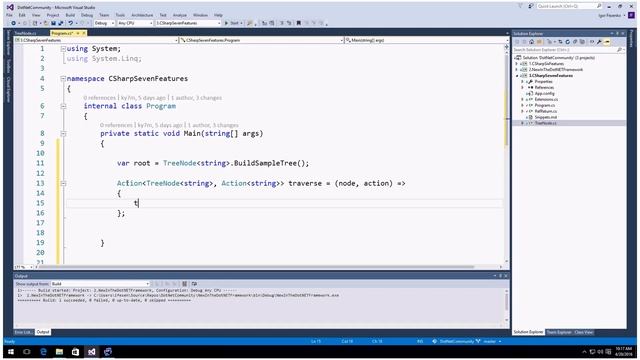Toggle auto-hide pin on Solution Explorer

618,33
